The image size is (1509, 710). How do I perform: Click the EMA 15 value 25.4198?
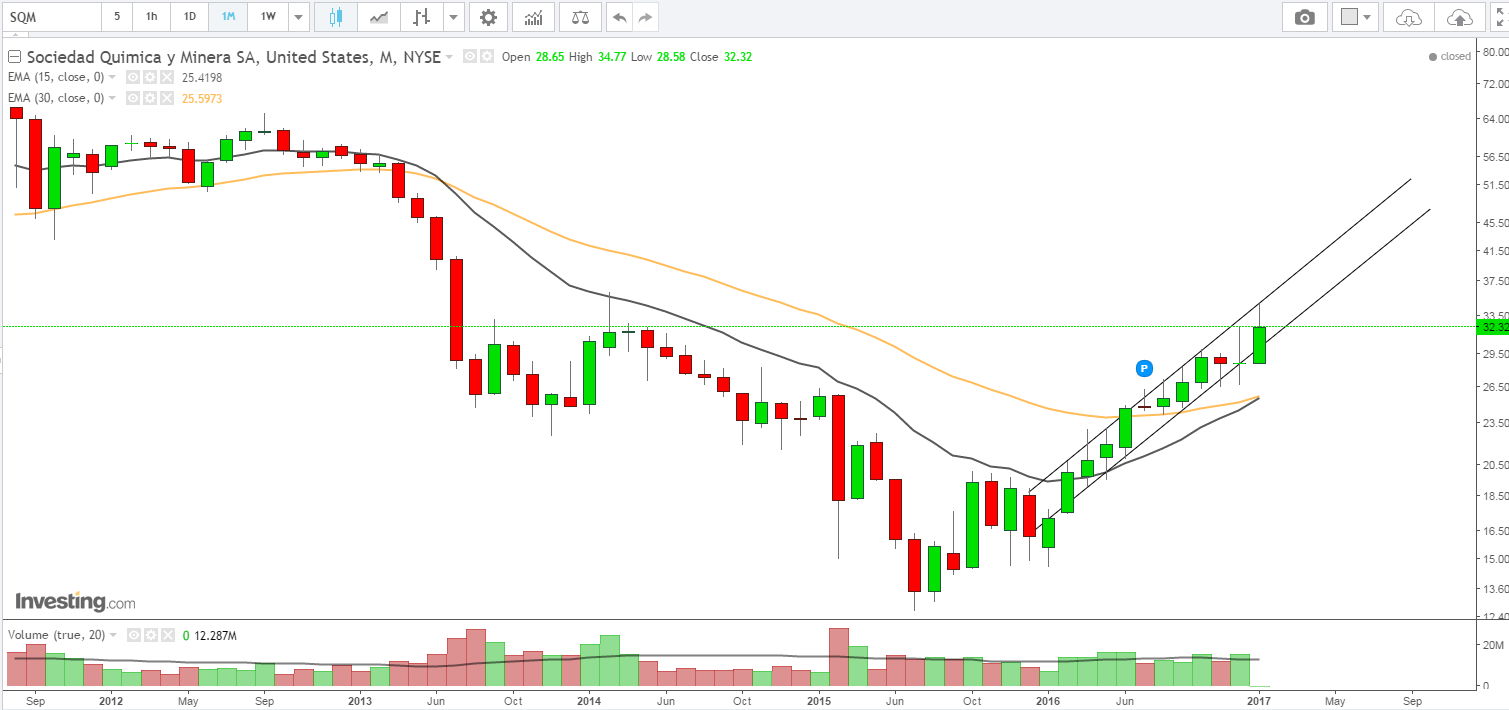pos(201,77)
